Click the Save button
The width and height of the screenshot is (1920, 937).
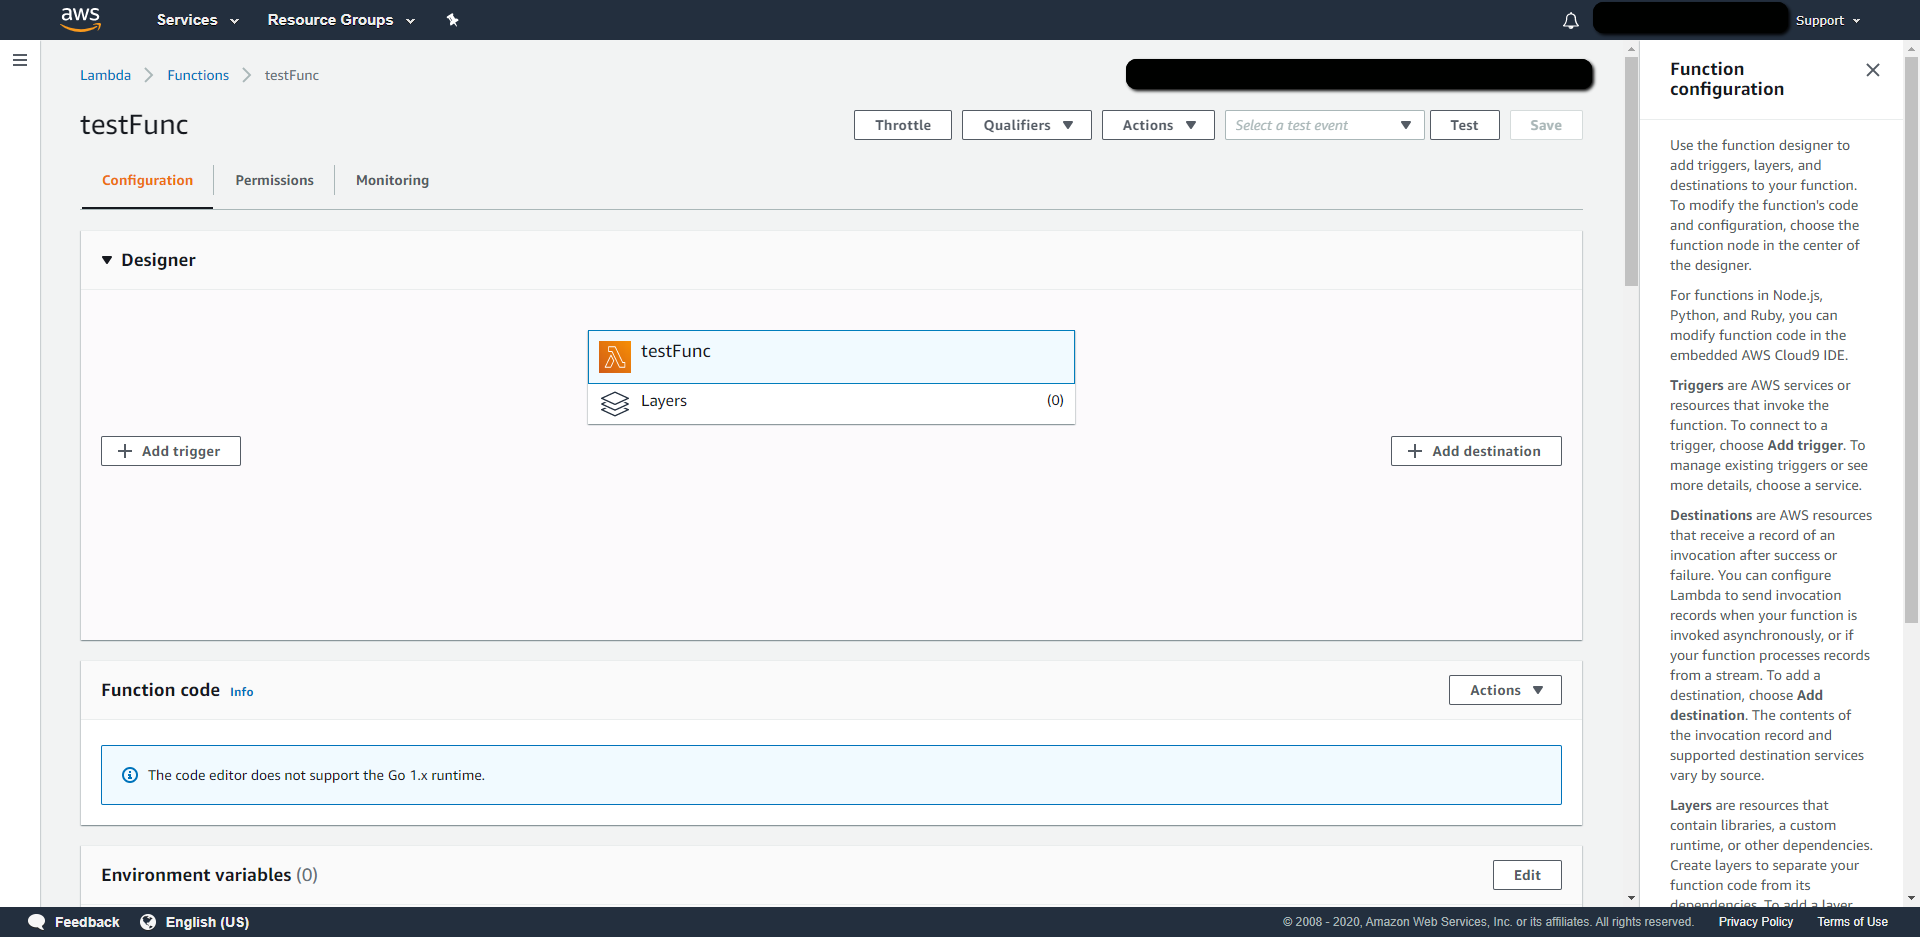pos(1546,125)
